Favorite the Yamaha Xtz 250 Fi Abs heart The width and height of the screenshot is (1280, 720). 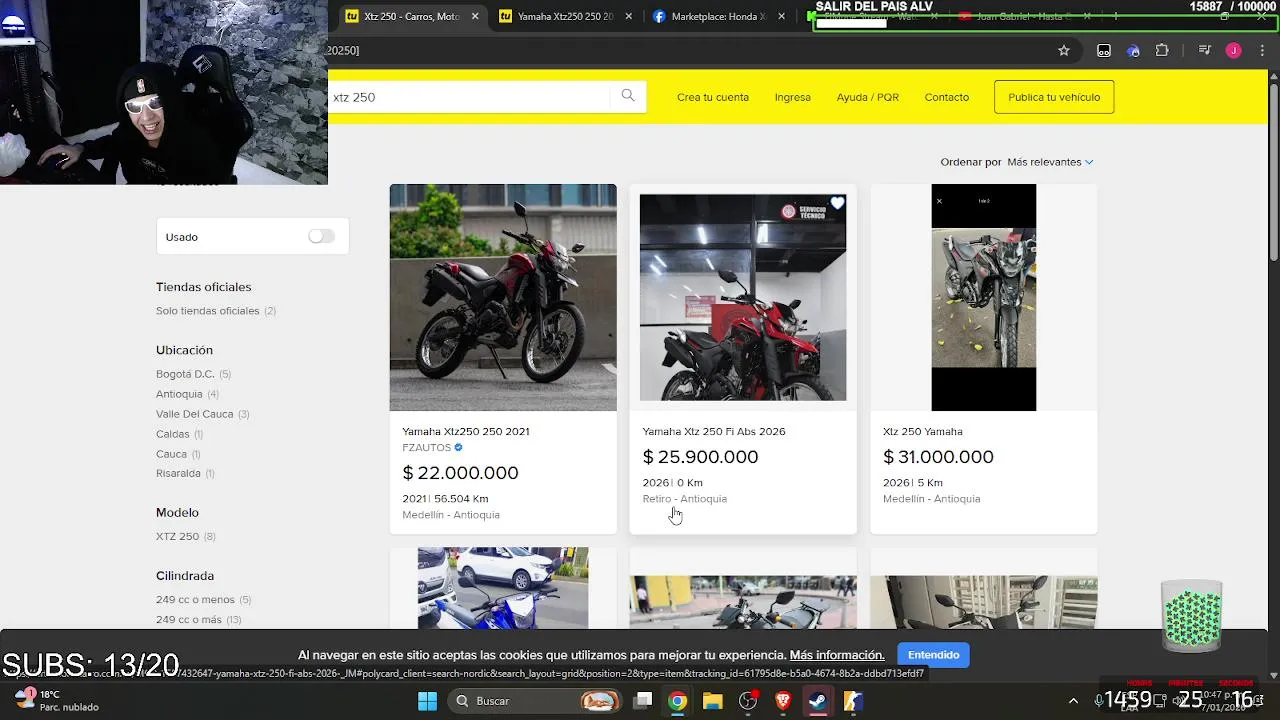click(837, 204)
